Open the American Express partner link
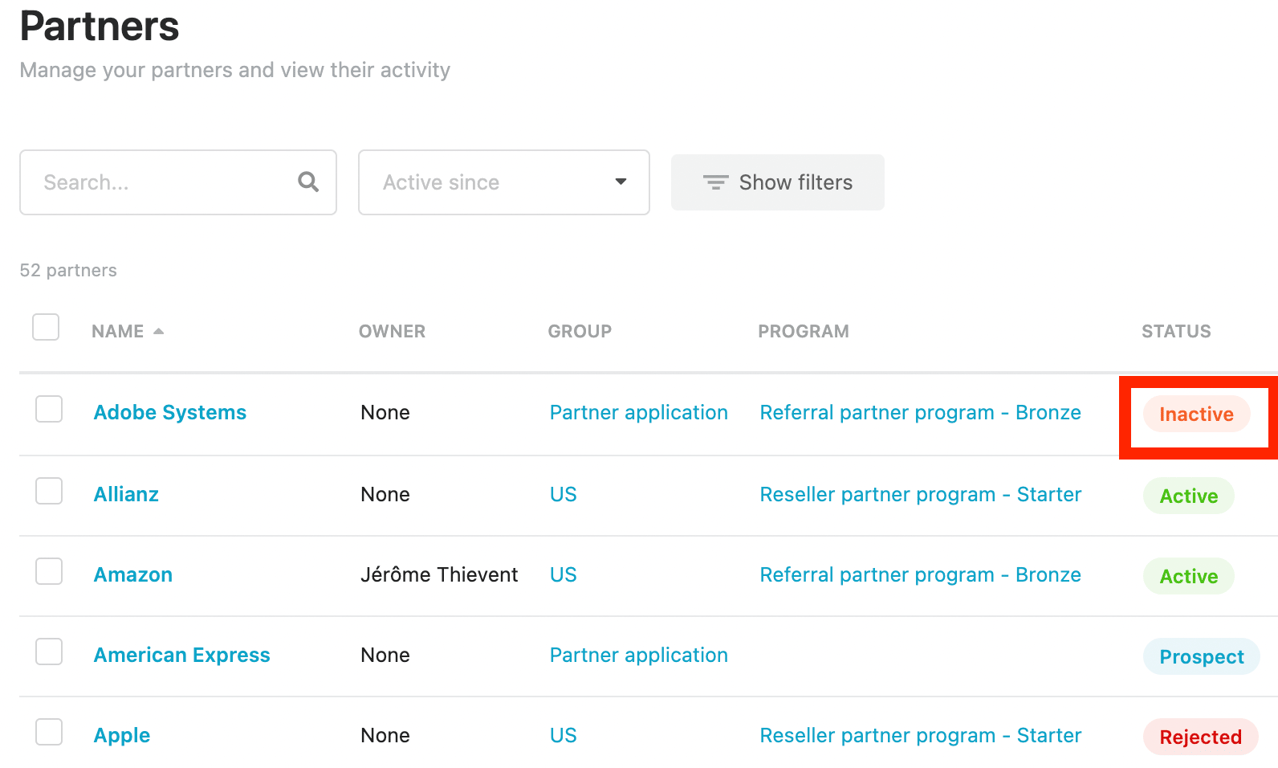Viewport: 1278px width, 768px height. click(182, 655)
